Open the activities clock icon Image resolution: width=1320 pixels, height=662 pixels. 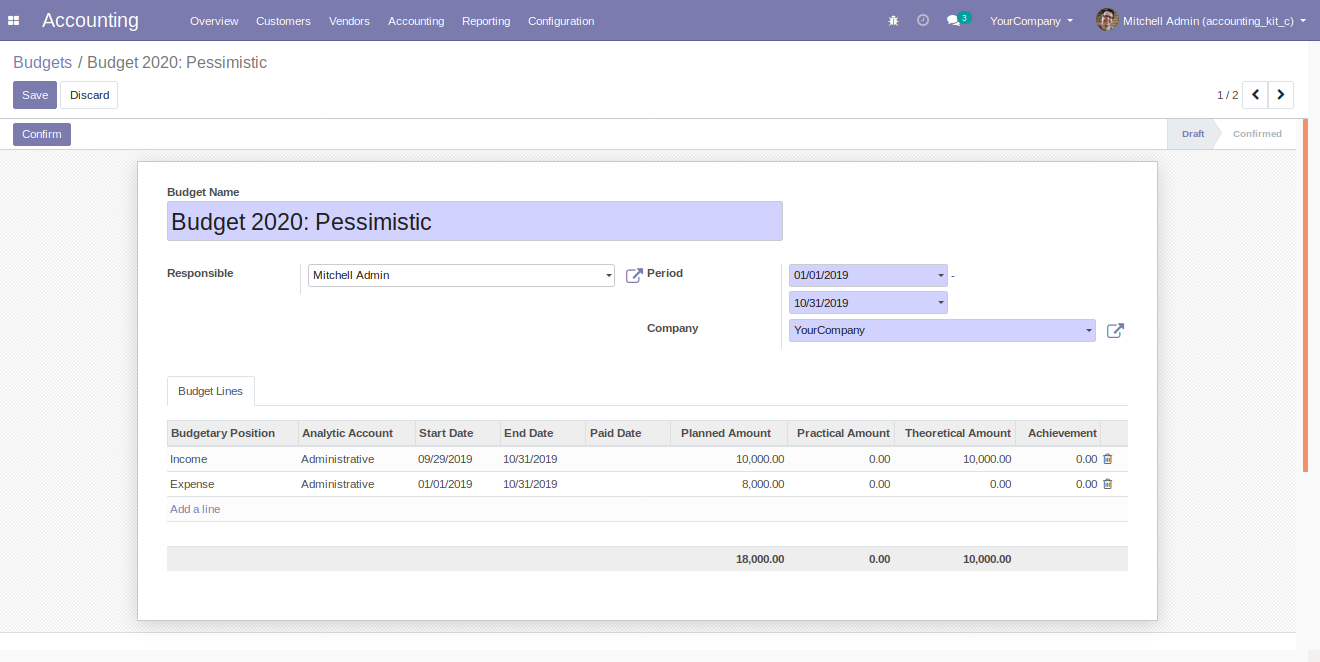pyautogui.click(x=923, y=21)
